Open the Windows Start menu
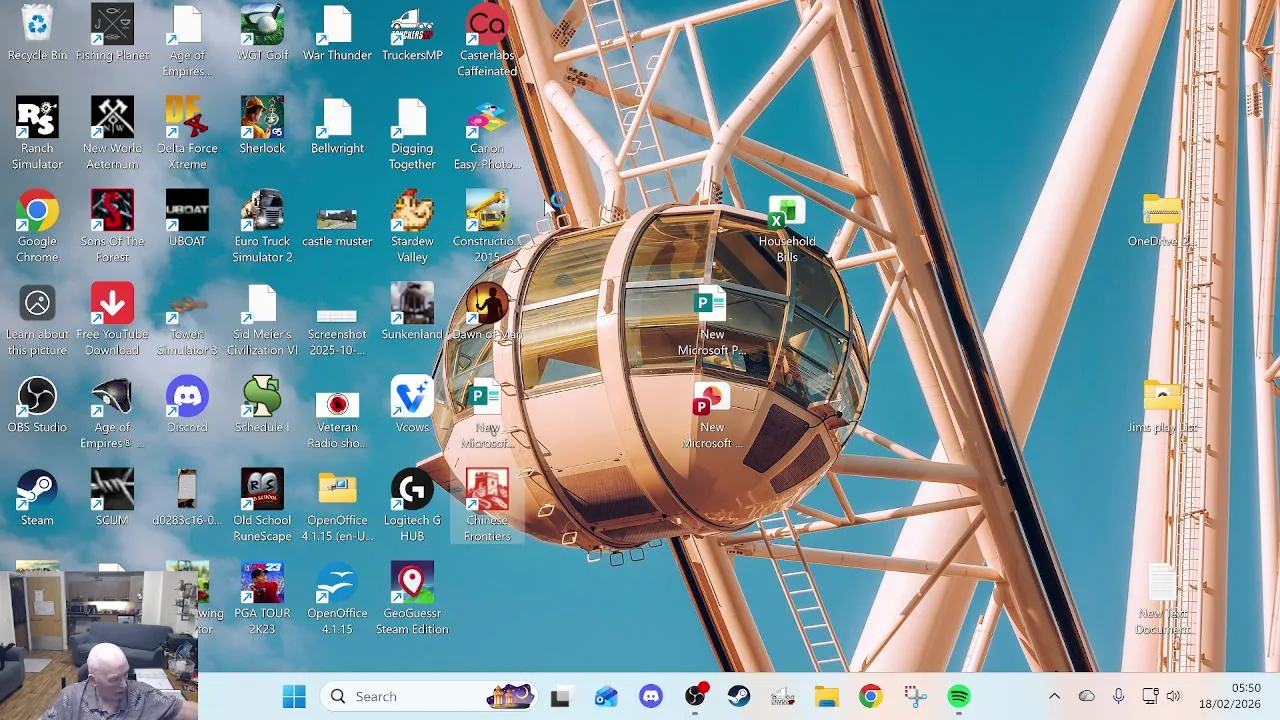Viewport: 1280px width, 720px height. [x=294, y=696]
